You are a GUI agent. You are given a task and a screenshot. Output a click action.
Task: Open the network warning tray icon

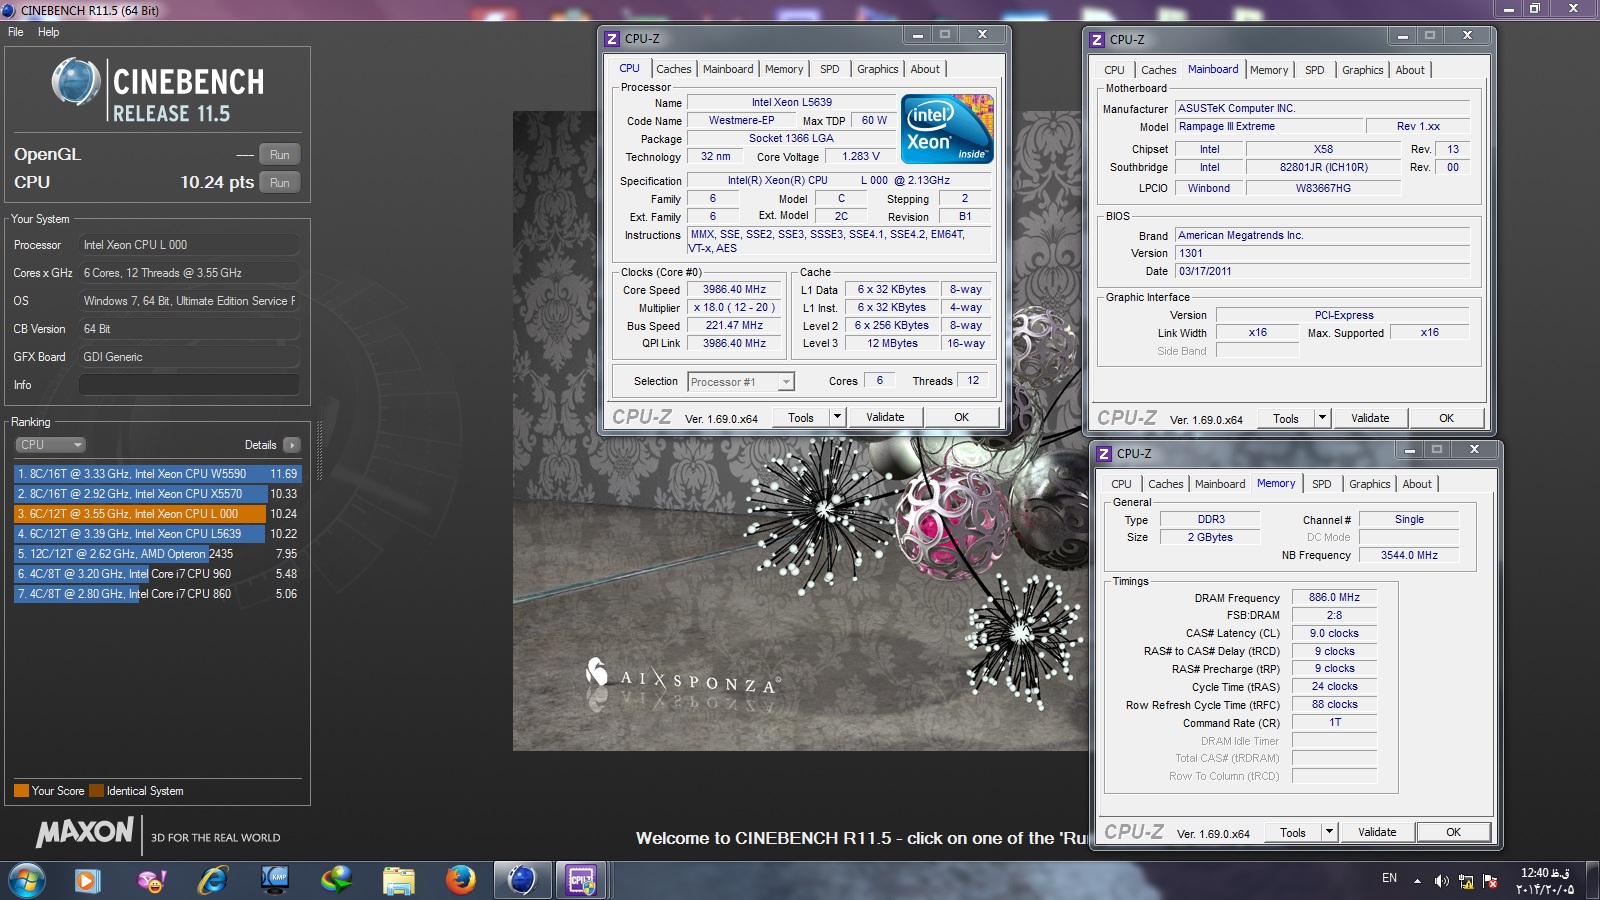1466,881
